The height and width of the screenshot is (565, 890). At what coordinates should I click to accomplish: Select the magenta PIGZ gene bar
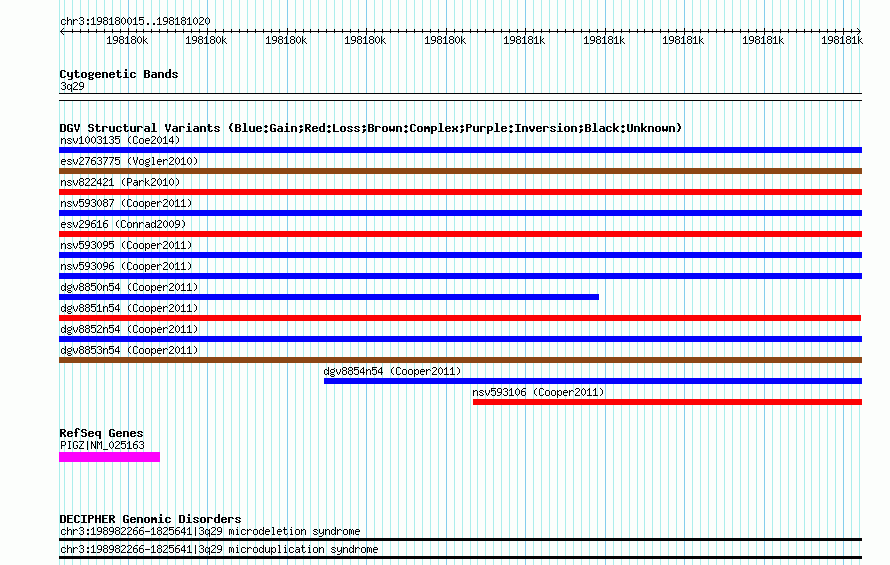click(x=110, y=457)
